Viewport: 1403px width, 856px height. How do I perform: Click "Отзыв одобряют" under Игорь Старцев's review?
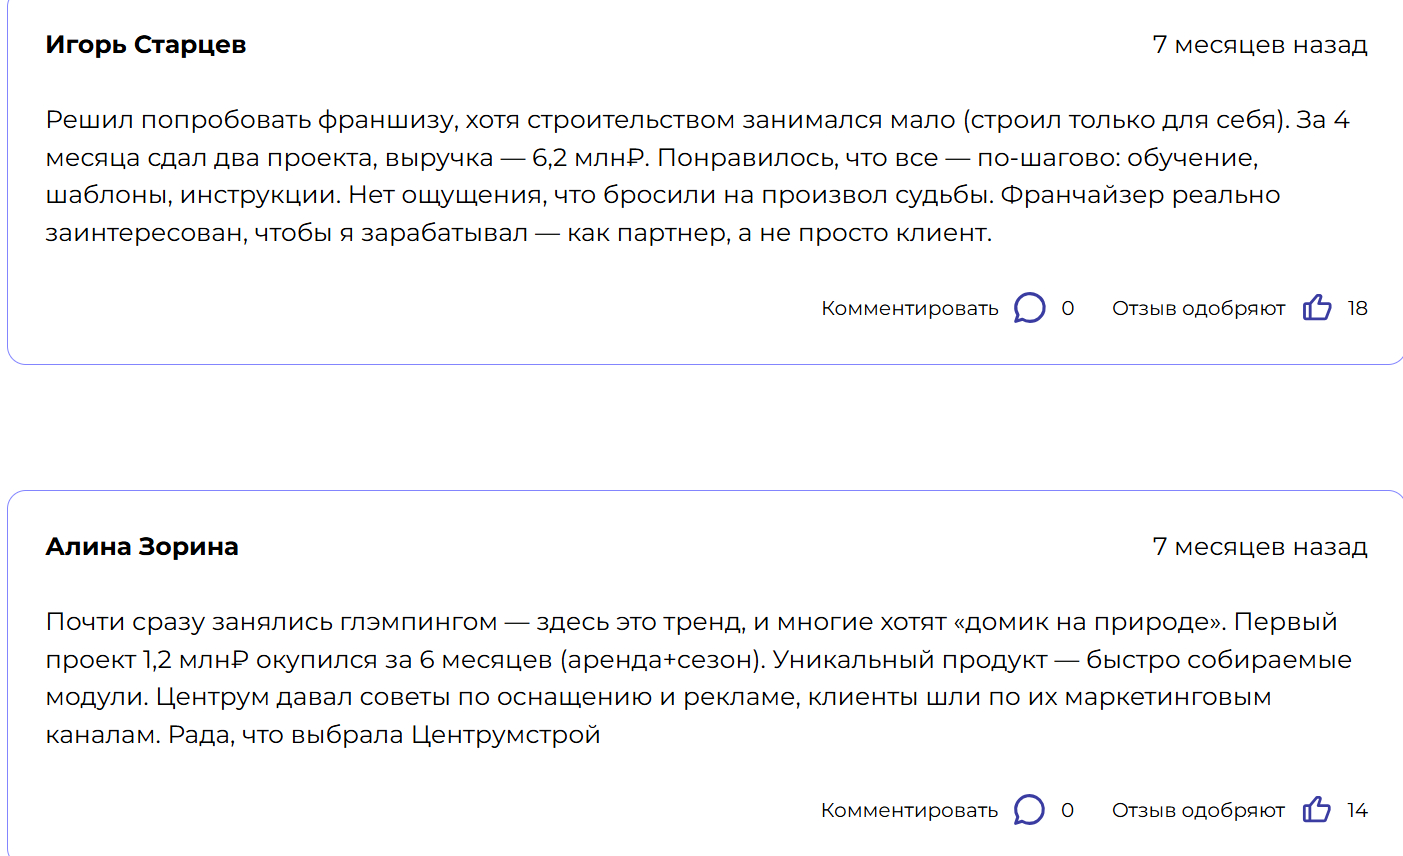tap(1198, 309)
